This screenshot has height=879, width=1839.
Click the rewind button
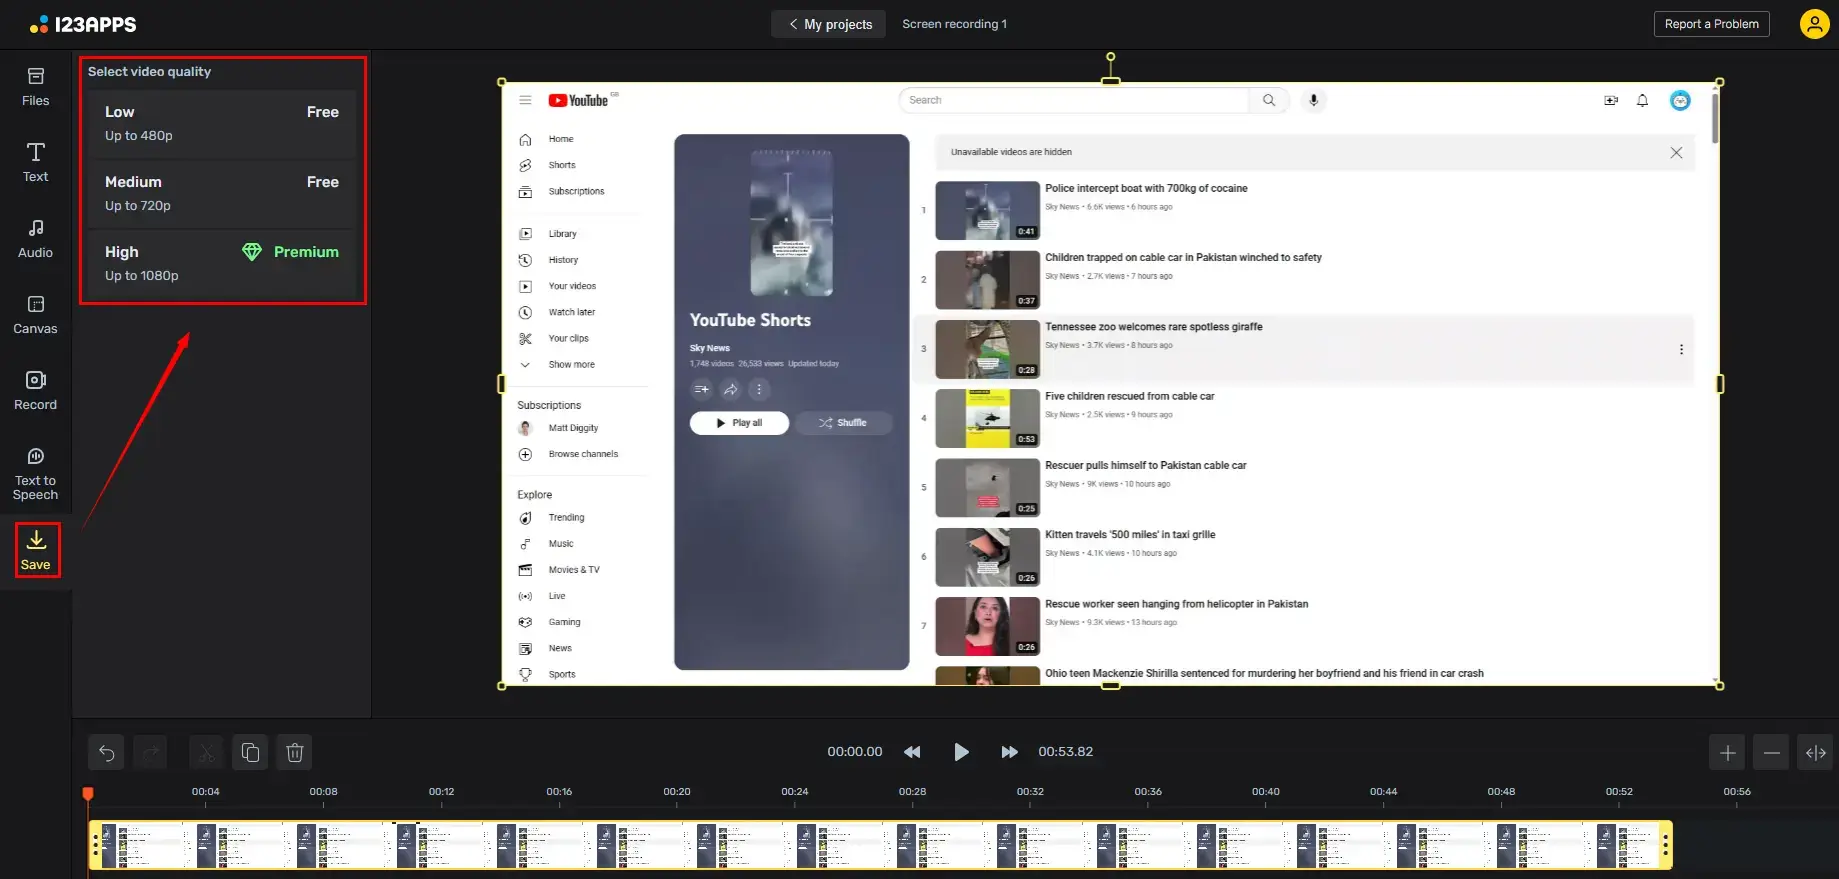click(x=912, y=752)
